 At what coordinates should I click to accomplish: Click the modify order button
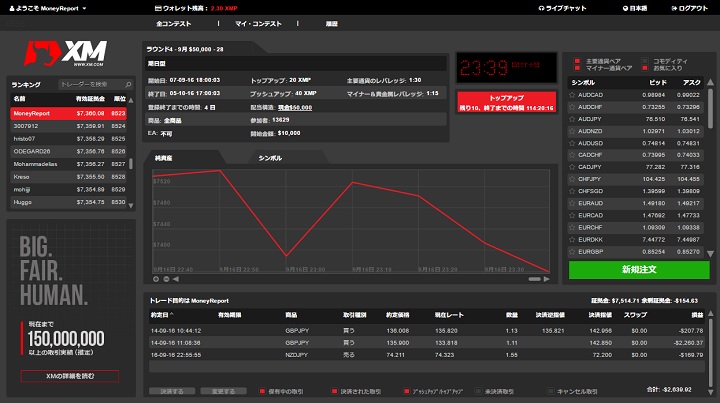point(224,392)
